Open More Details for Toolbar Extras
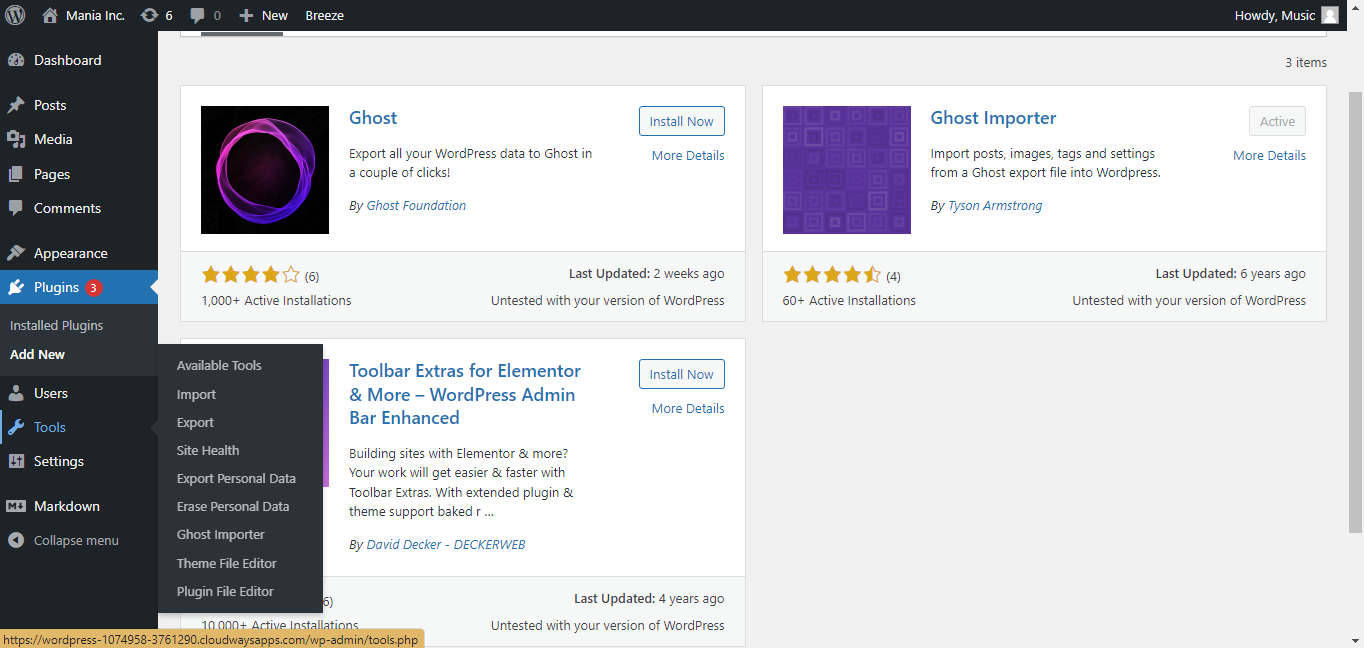The image size is (1364, 648). (688, 408)
